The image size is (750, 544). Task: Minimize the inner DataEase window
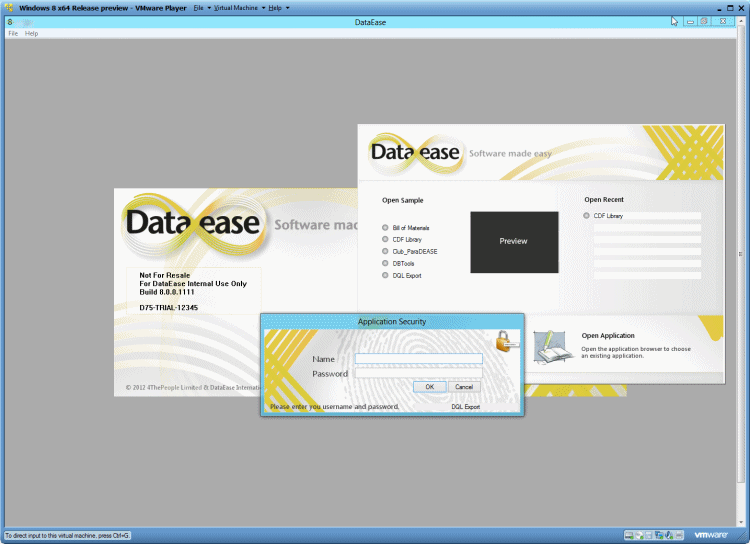(x=690, y=22)
